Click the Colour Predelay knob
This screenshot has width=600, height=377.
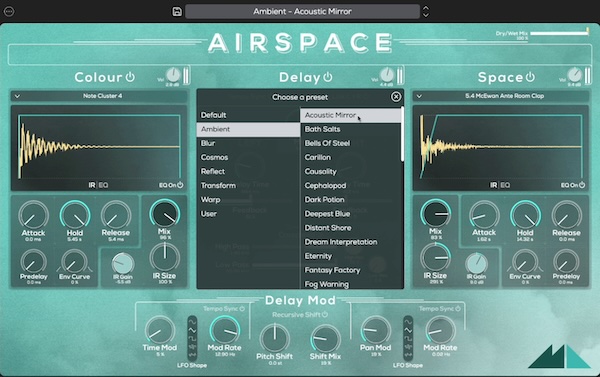tap(33, 262)
